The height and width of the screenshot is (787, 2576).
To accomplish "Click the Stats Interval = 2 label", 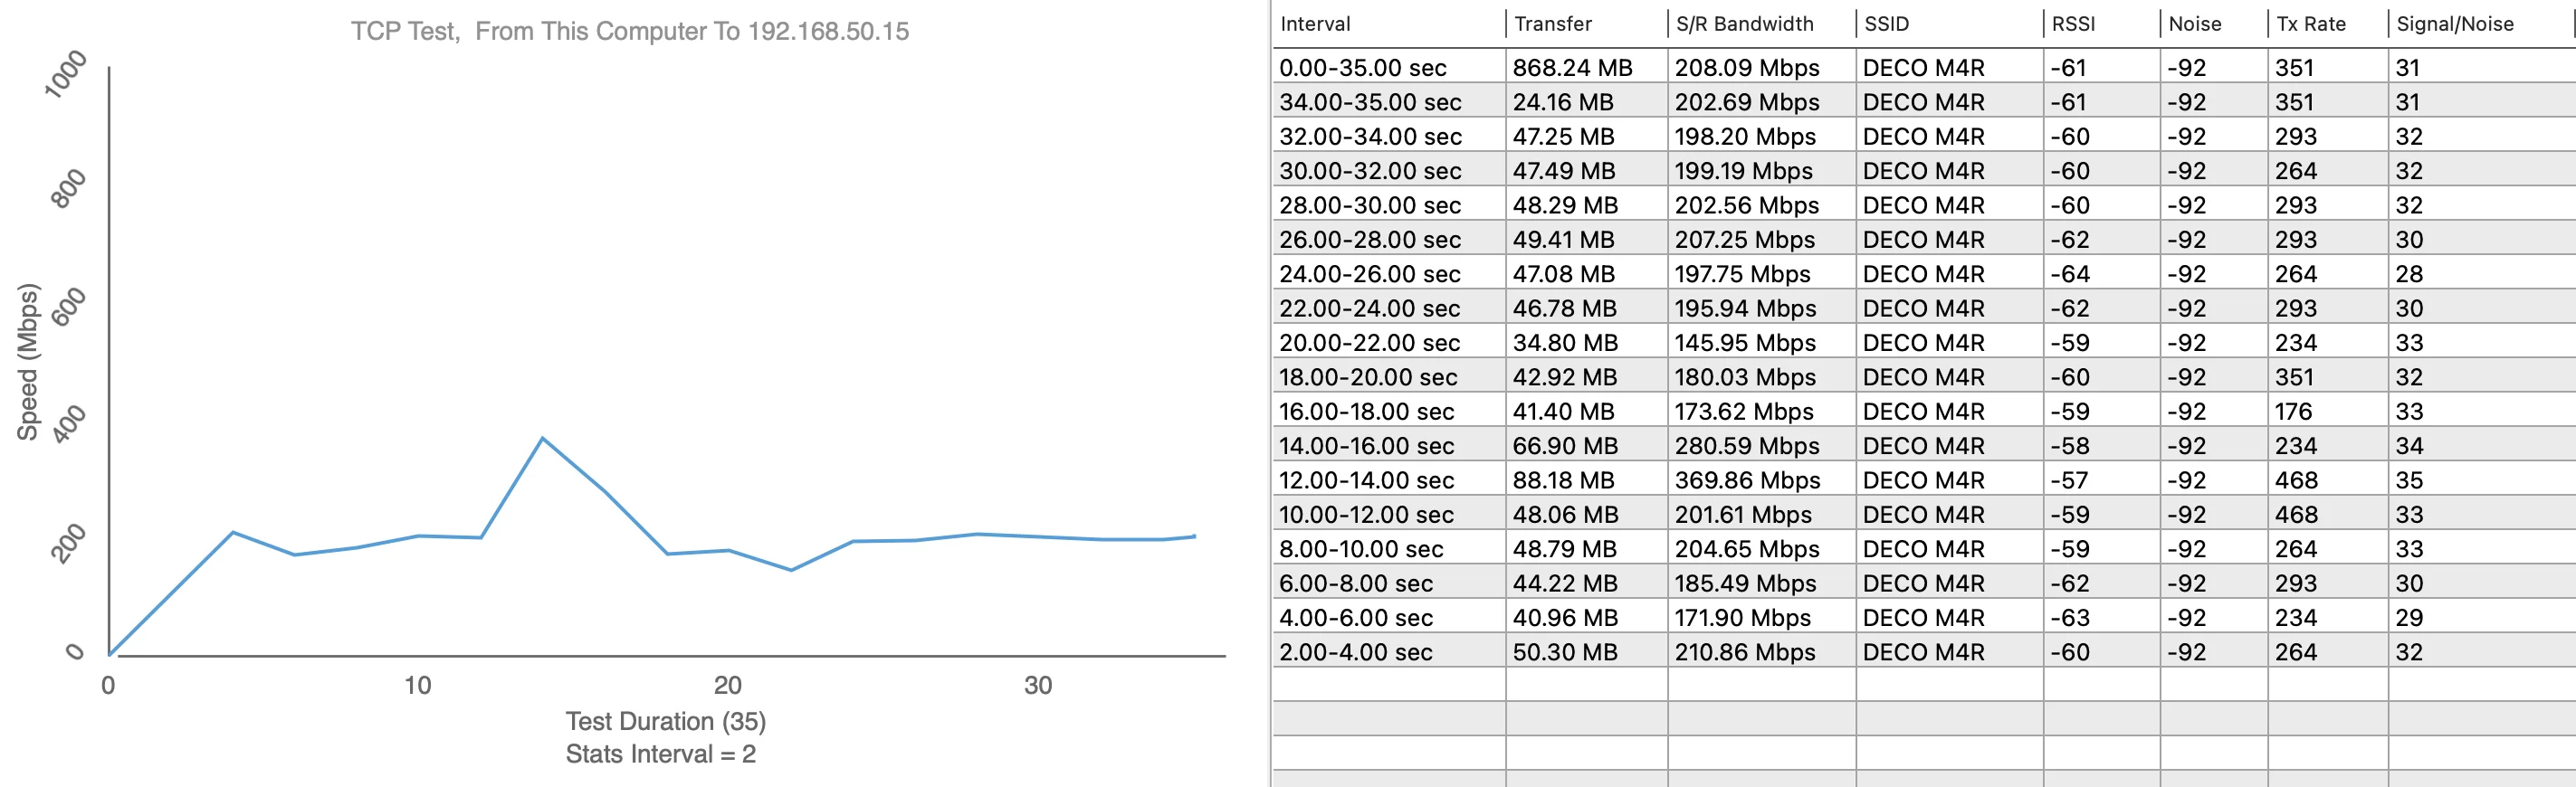I will (660, 754).
